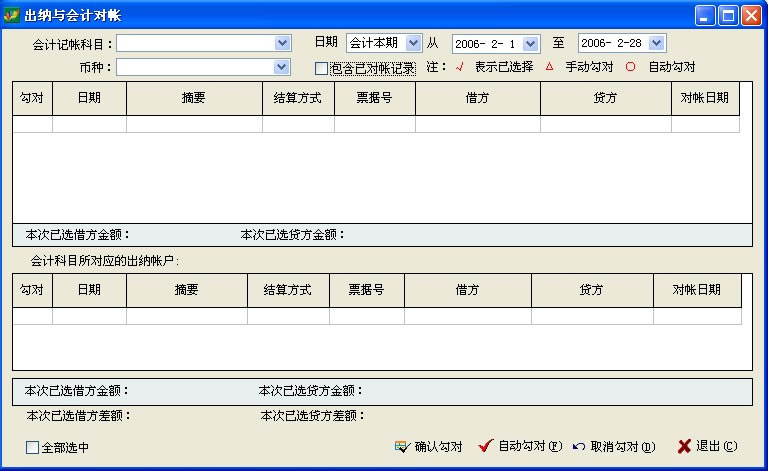Maximize the 出纳与会计对帐 window
Image resolution: width=768 pixels, height=471 pixels.
728,15
